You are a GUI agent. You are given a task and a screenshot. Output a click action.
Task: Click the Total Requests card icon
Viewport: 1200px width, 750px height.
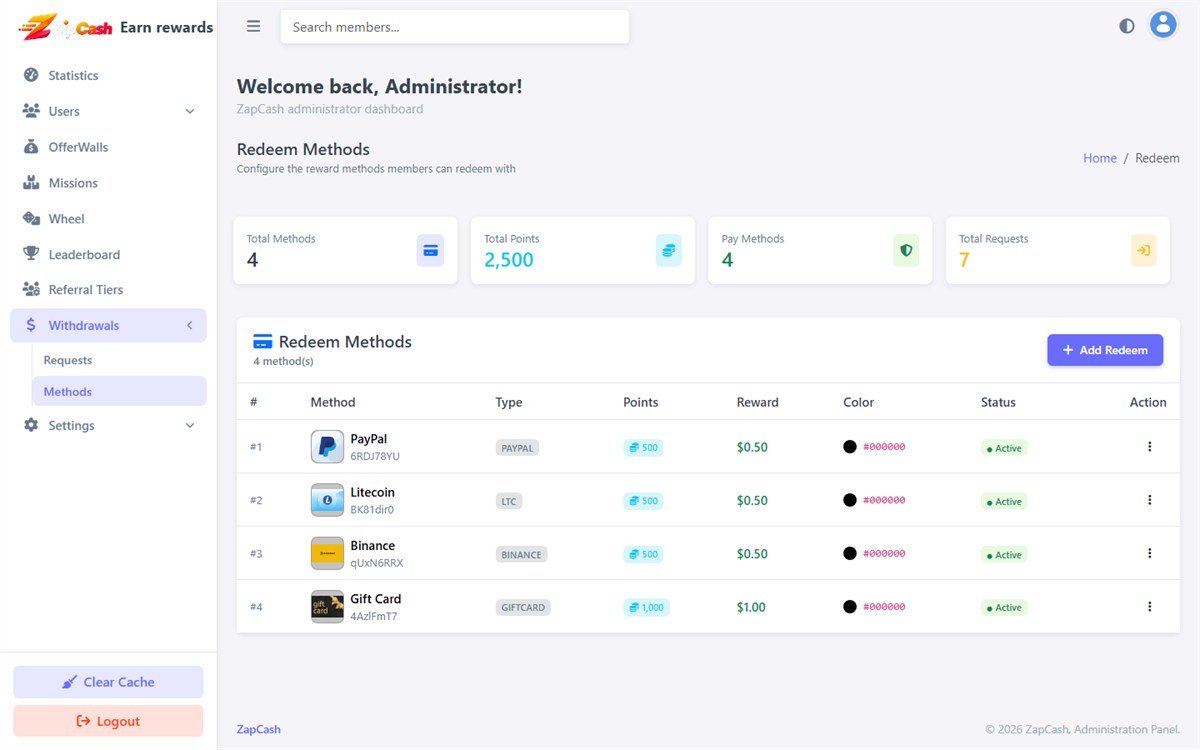click(1143, 250)
